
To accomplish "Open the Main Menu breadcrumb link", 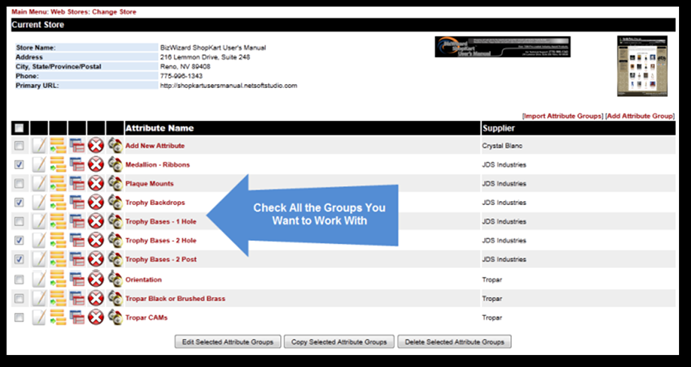I will pos(29,12).
